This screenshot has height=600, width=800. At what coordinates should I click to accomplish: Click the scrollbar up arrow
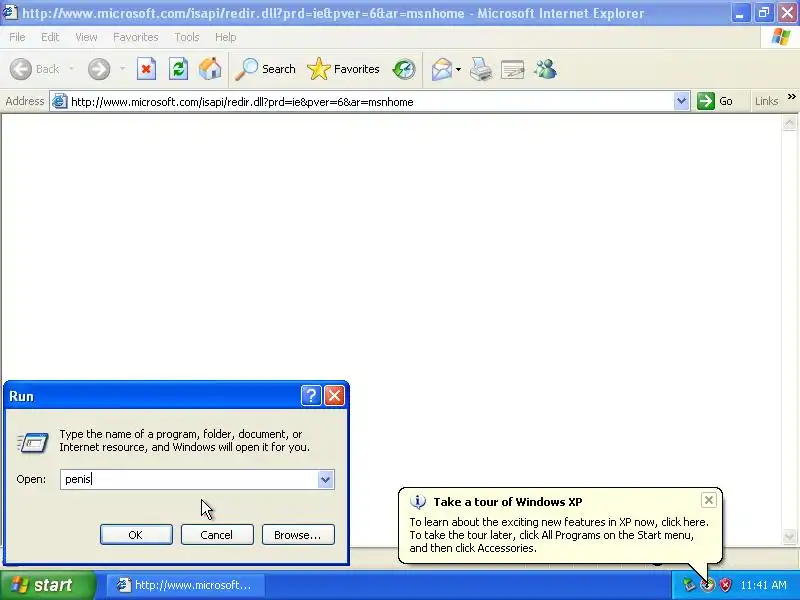click(x=789, y=122)
